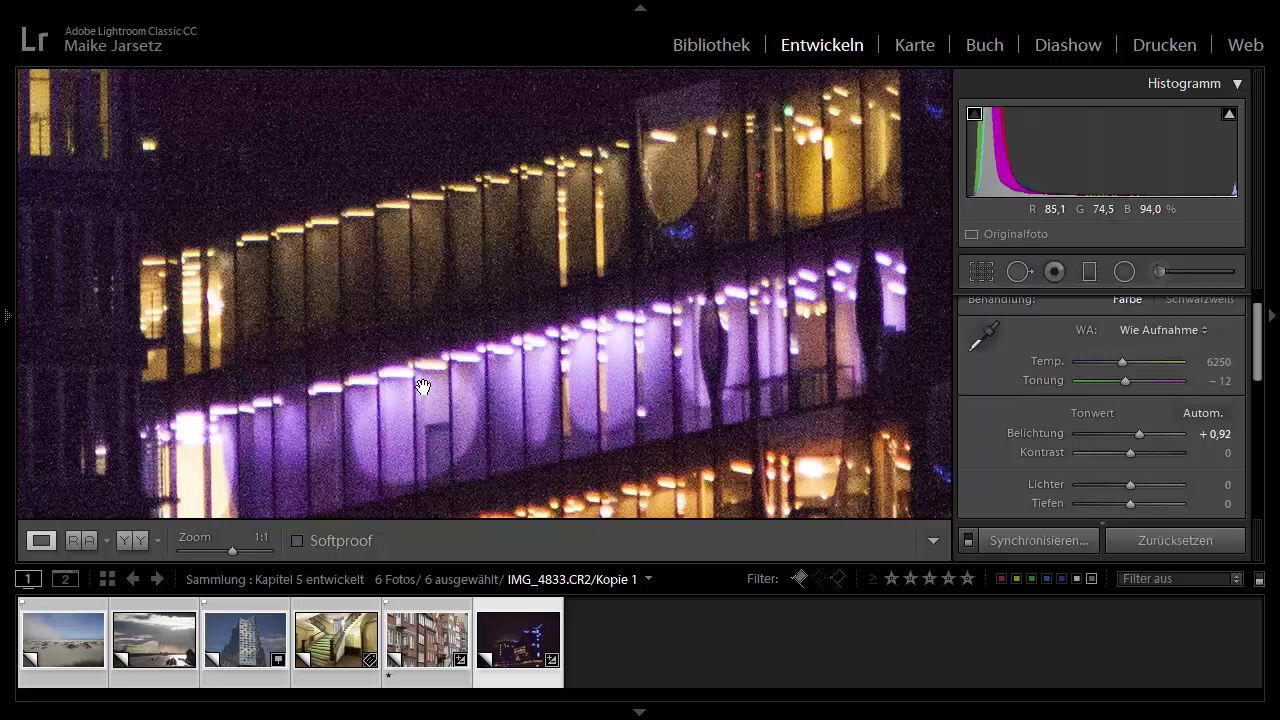Viewport: 1280px width, 720px height.
Task: Filter by rejected photos
Action: 838,578
